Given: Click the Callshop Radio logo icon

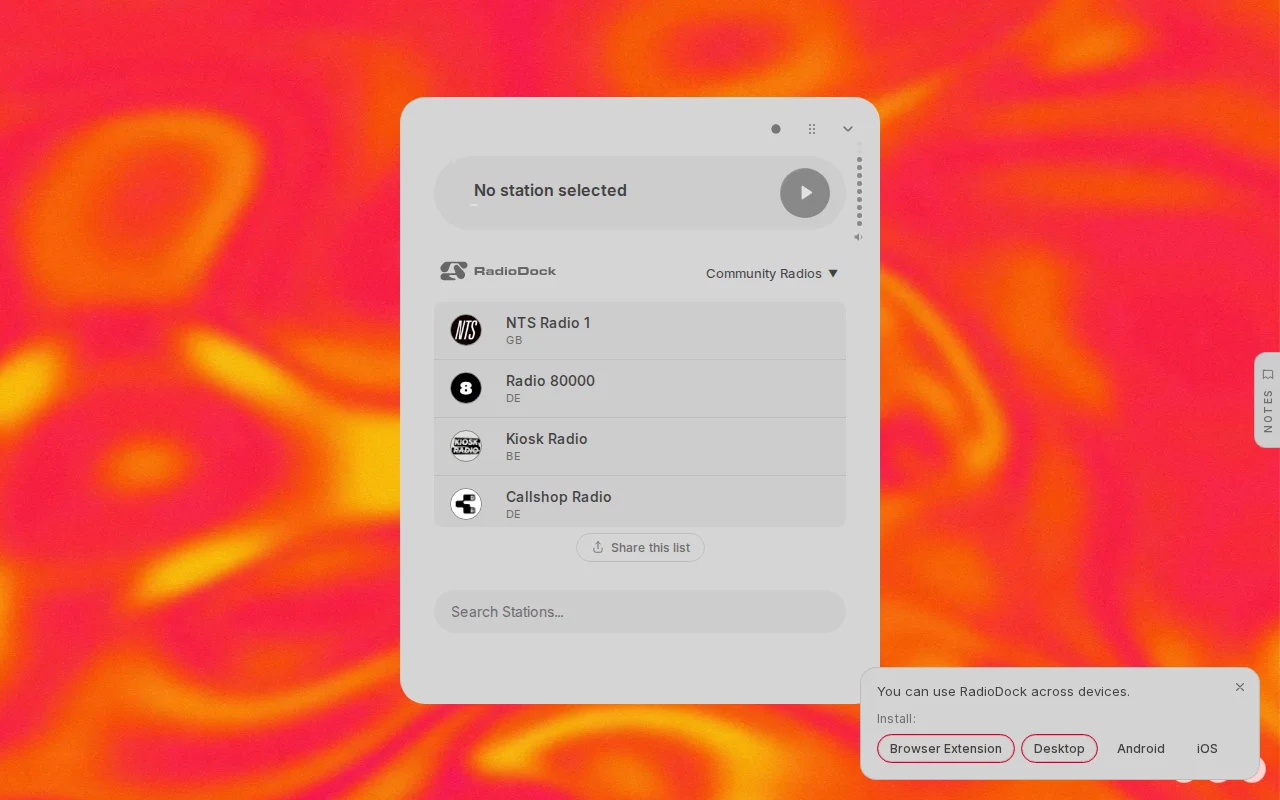Looking at the screenshot, I should (466, 504).
